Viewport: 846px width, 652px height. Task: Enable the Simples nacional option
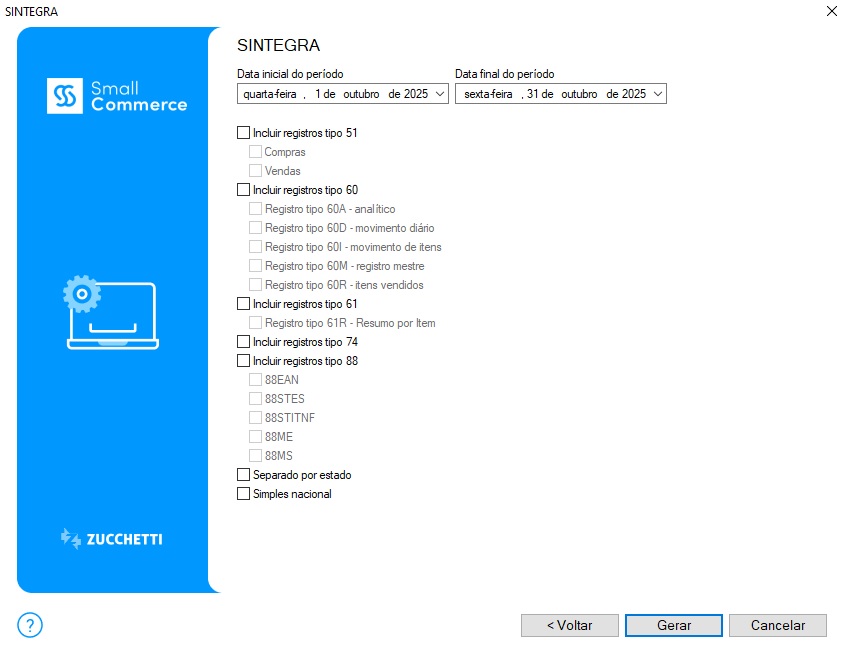point(243,494)
